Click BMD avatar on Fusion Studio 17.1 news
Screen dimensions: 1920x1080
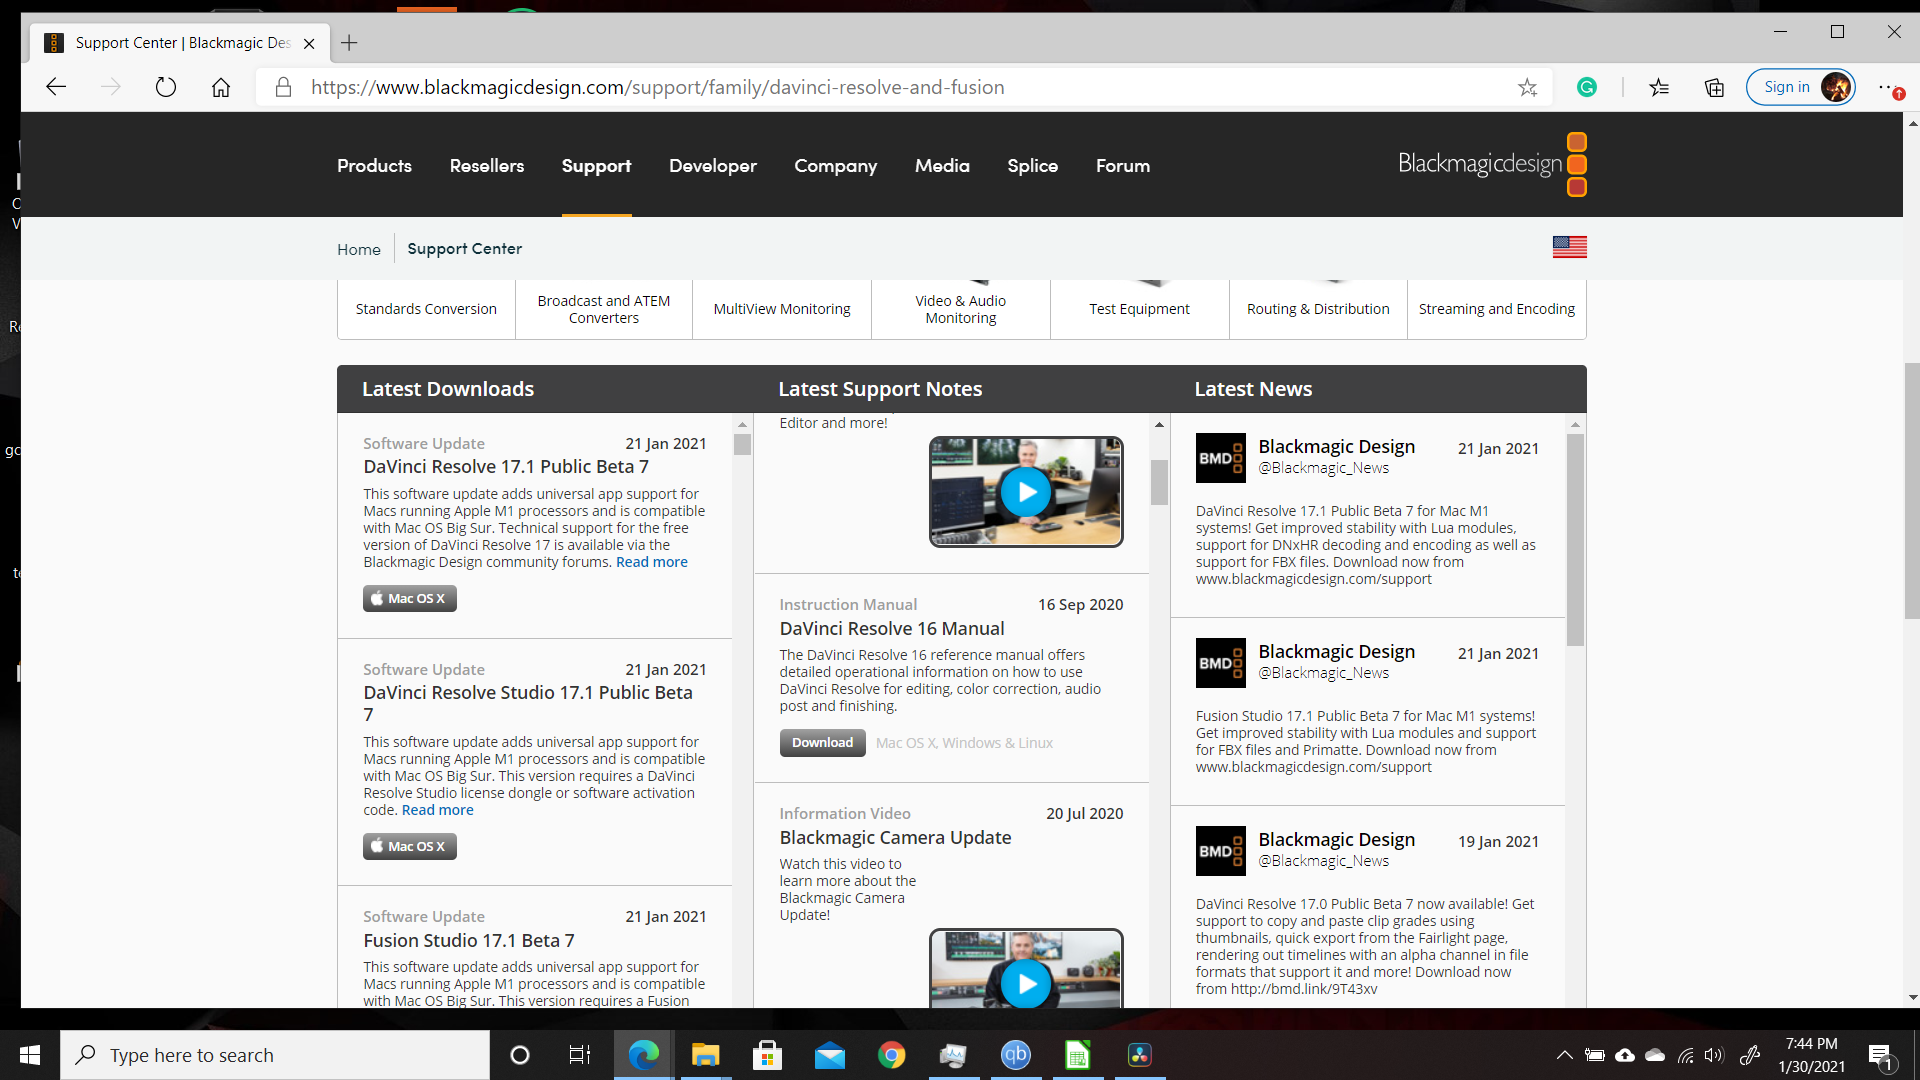[x=1220, y=663]
